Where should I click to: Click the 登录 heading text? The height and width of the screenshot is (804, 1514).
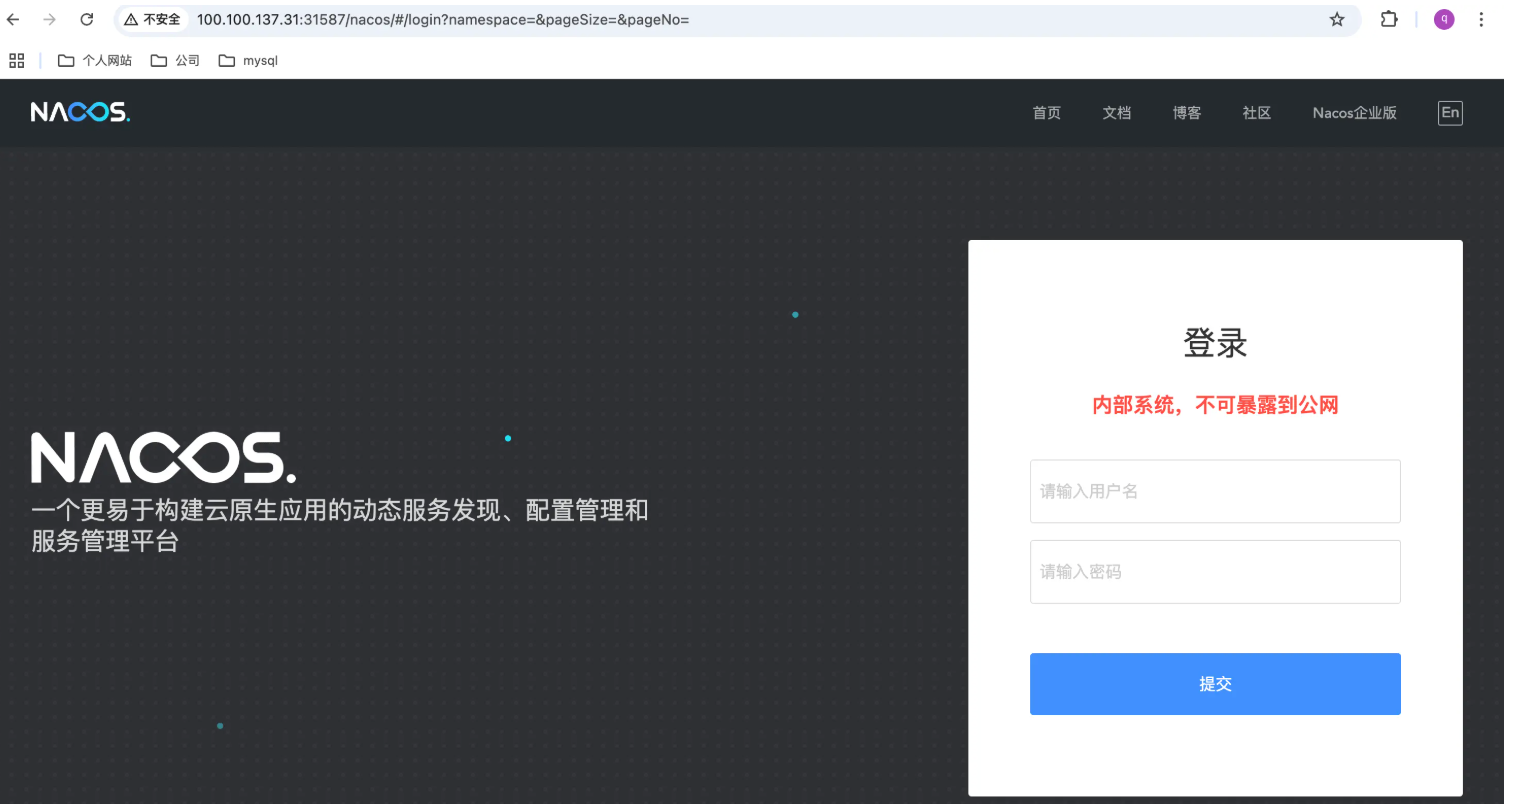coord(1215,343)
